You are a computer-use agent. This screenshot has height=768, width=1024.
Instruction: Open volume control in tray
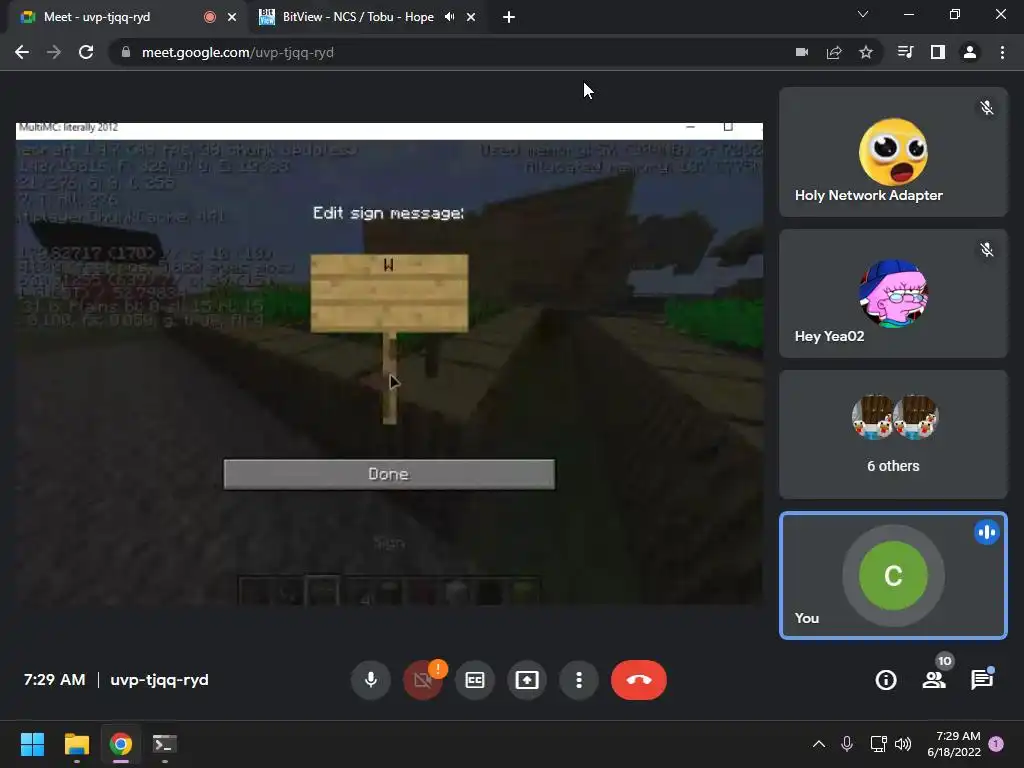903,744
